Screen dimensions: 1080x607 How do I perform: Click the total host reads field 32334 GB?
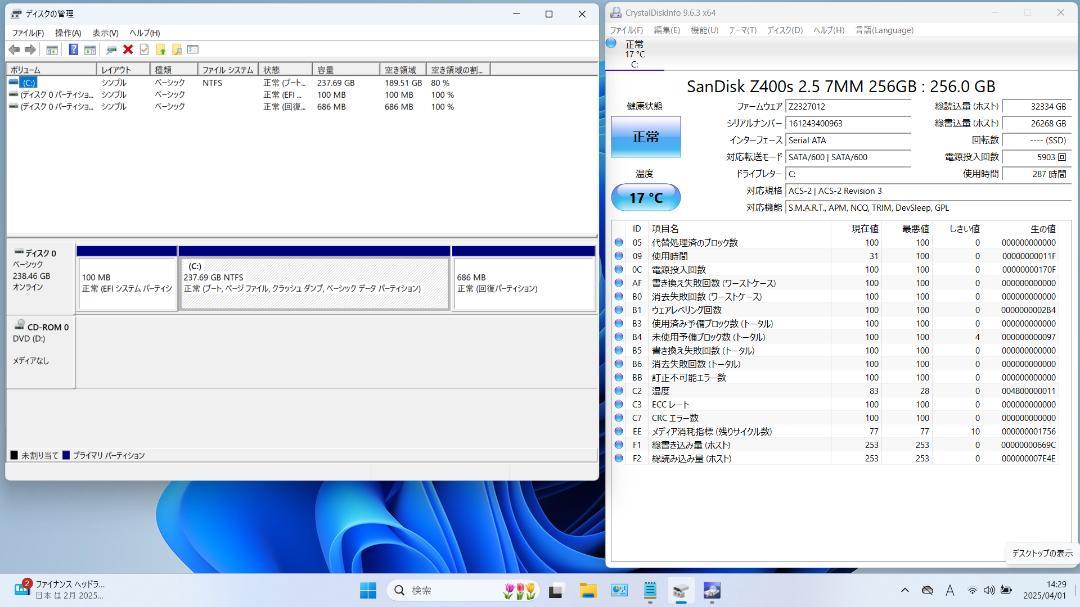[1035, 107]
